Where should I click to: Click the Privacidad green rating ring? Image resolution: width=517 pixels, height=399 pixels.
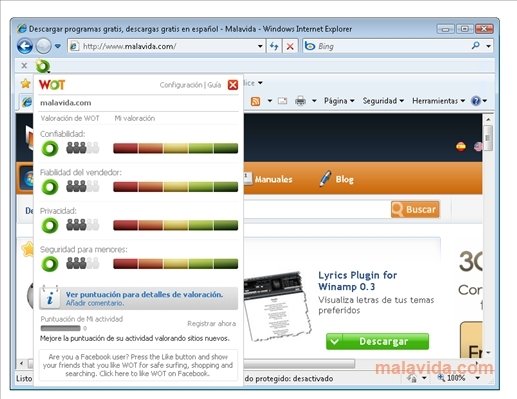pos(50,225)
